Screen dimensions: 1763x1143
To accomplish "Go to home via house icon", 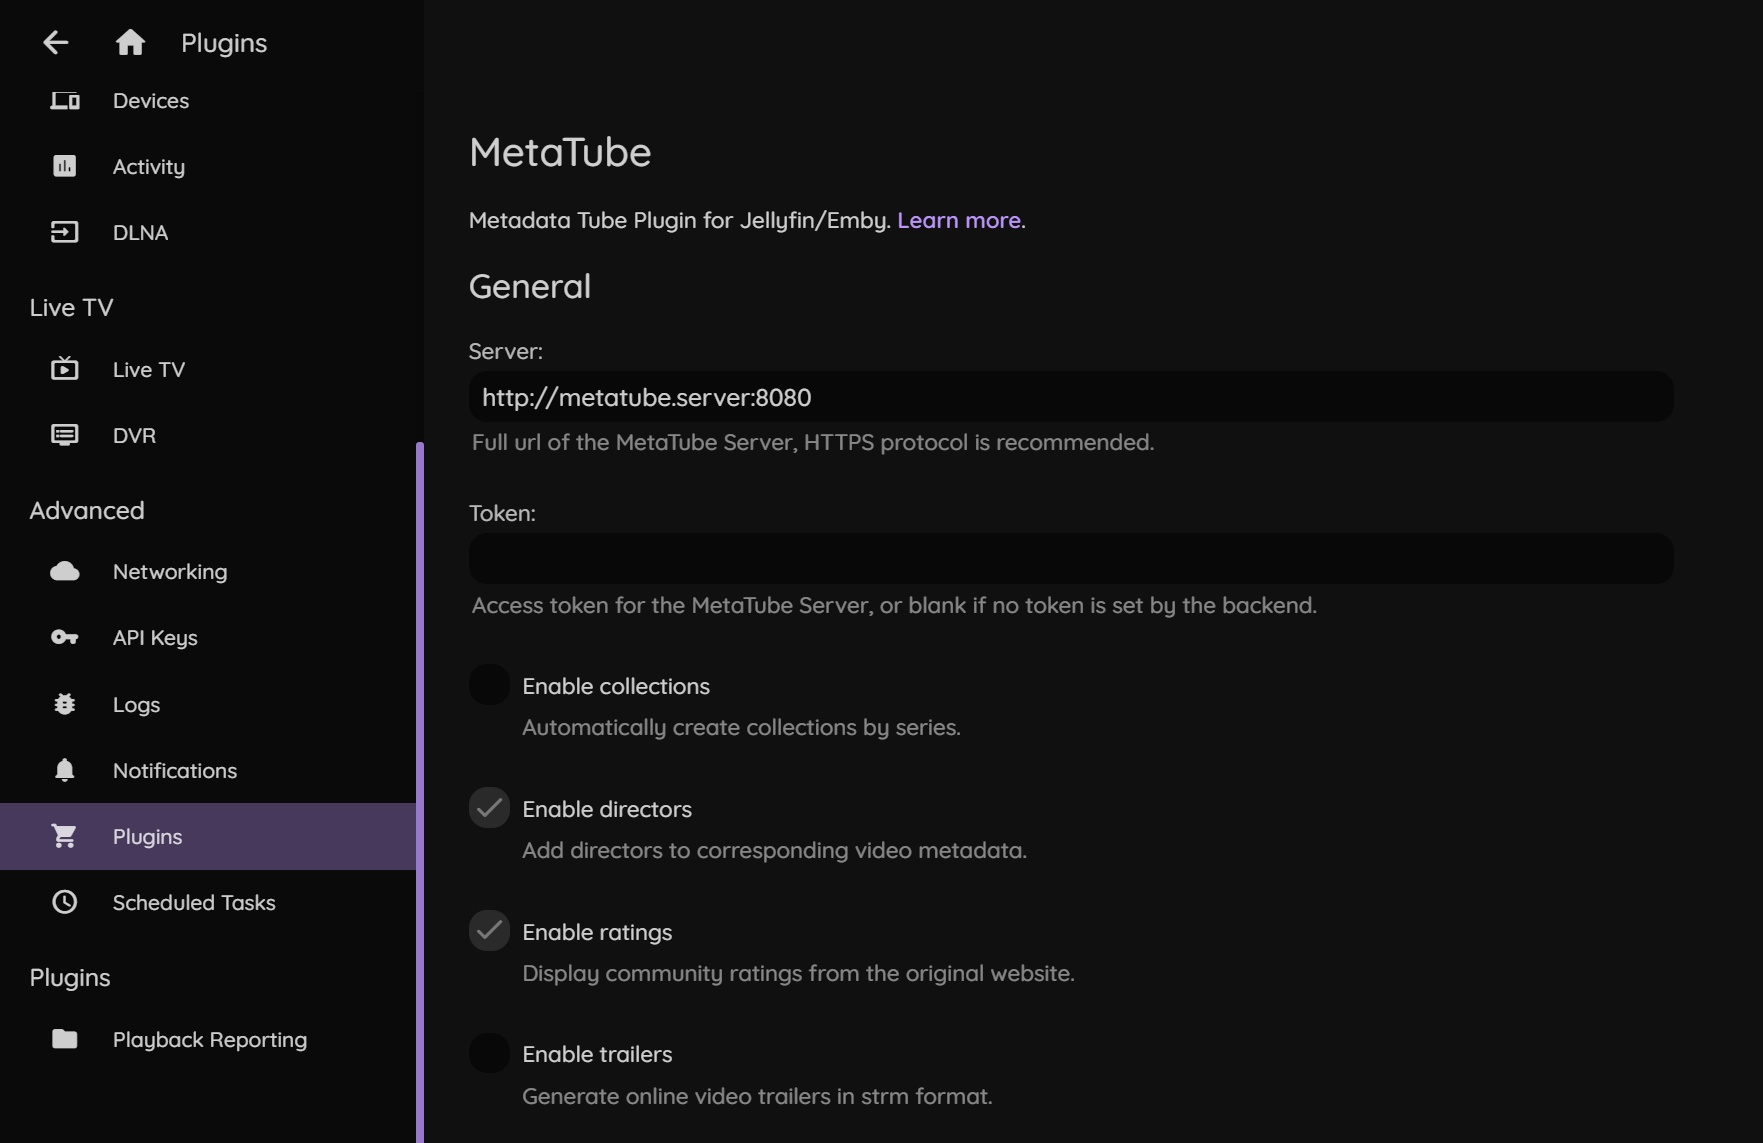I will pos(130,42).
